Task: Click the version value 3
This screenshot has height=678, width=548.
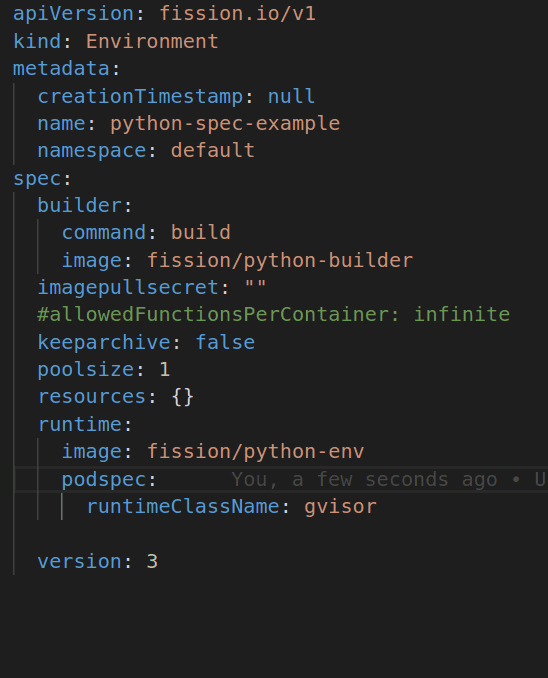Action: 152,561
